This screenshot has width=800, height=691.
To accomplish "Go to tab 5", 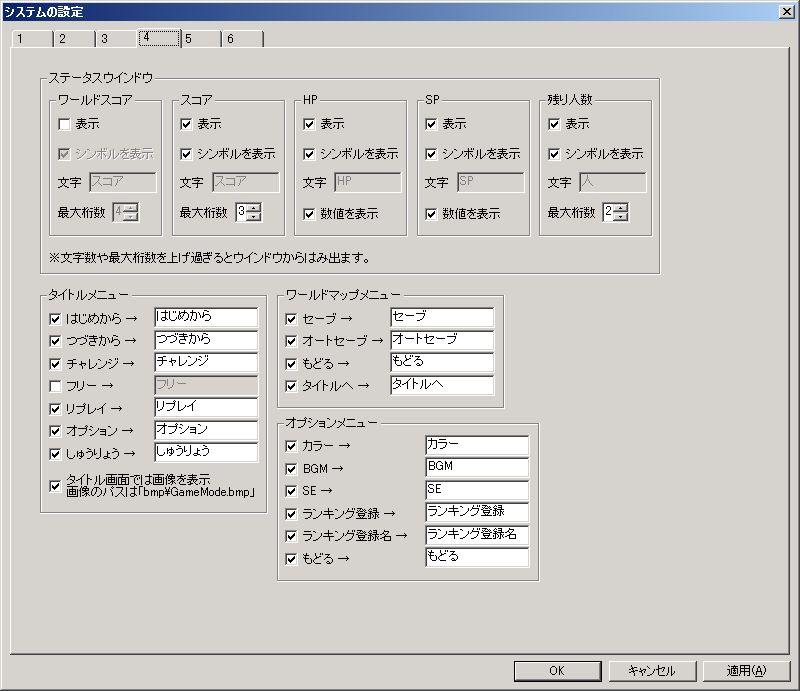I will 201,39.
